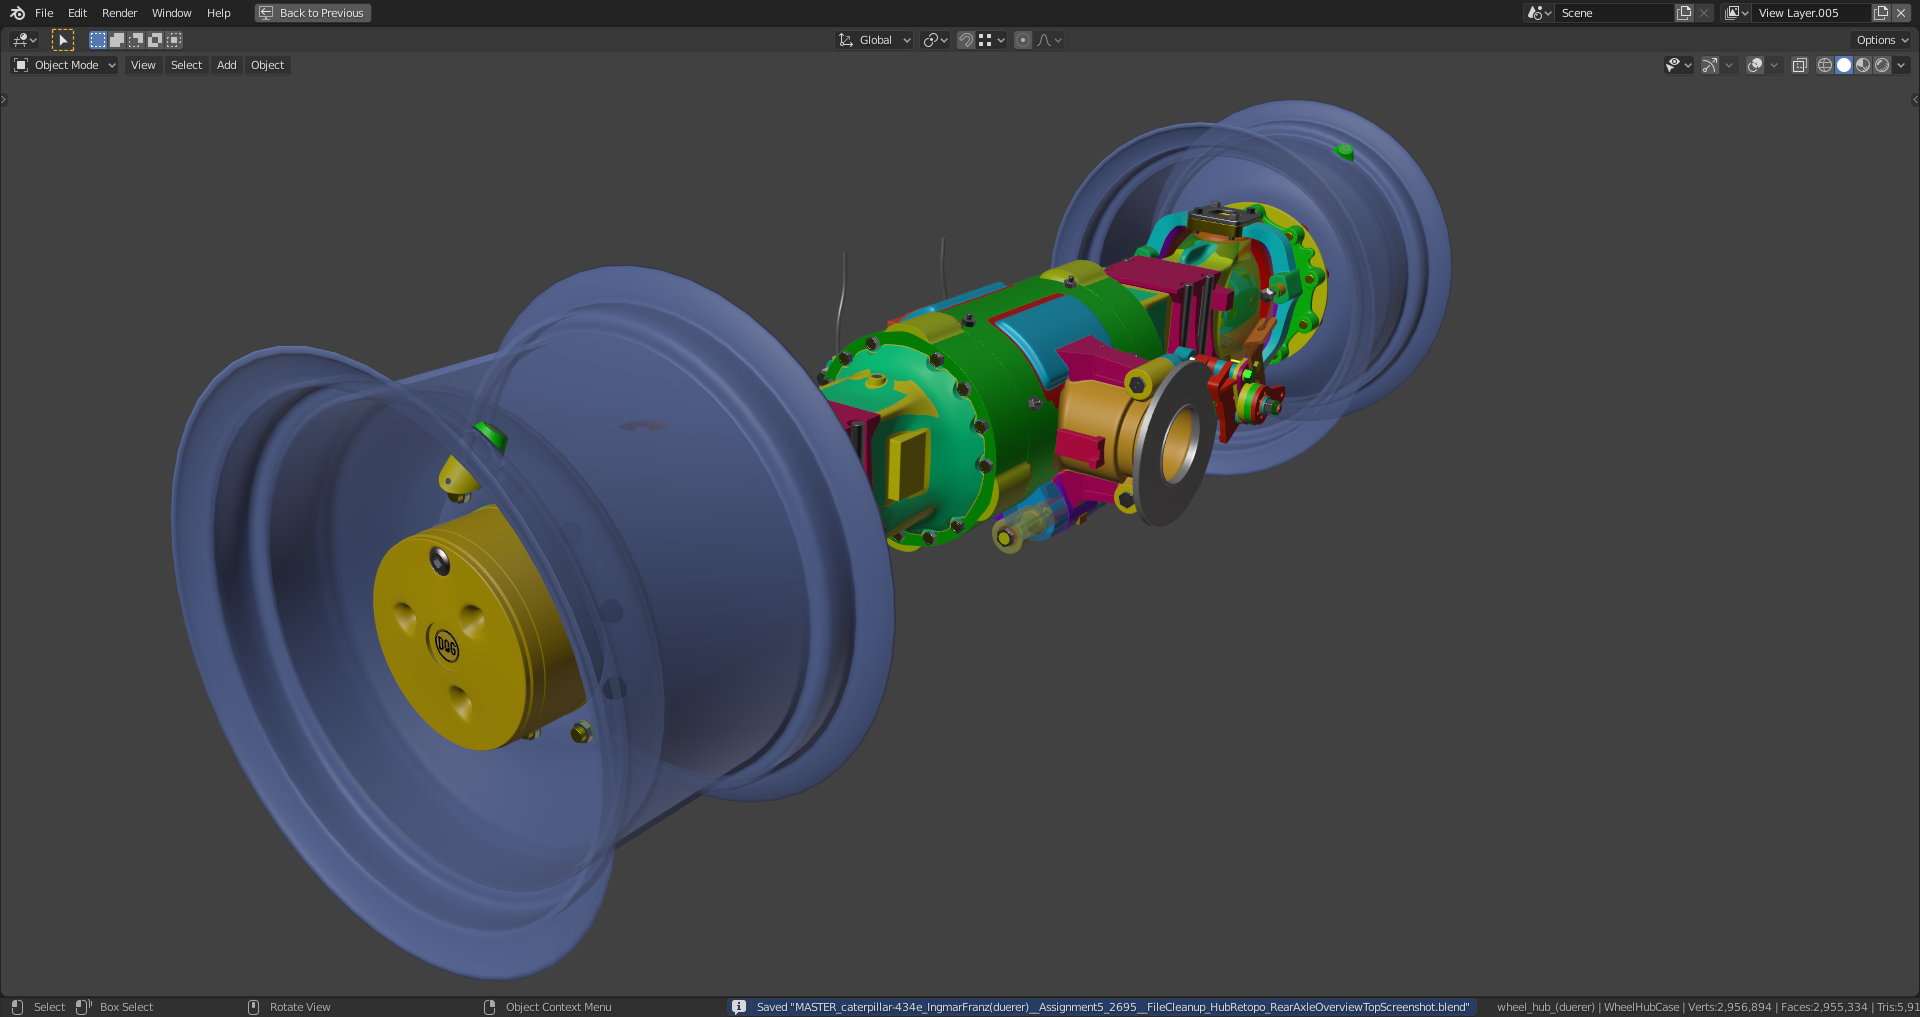Toggle viewport overlays visibility
Image resolution: width=1920 pixels, height=1017 pixels.
[x=1755, y=65]
